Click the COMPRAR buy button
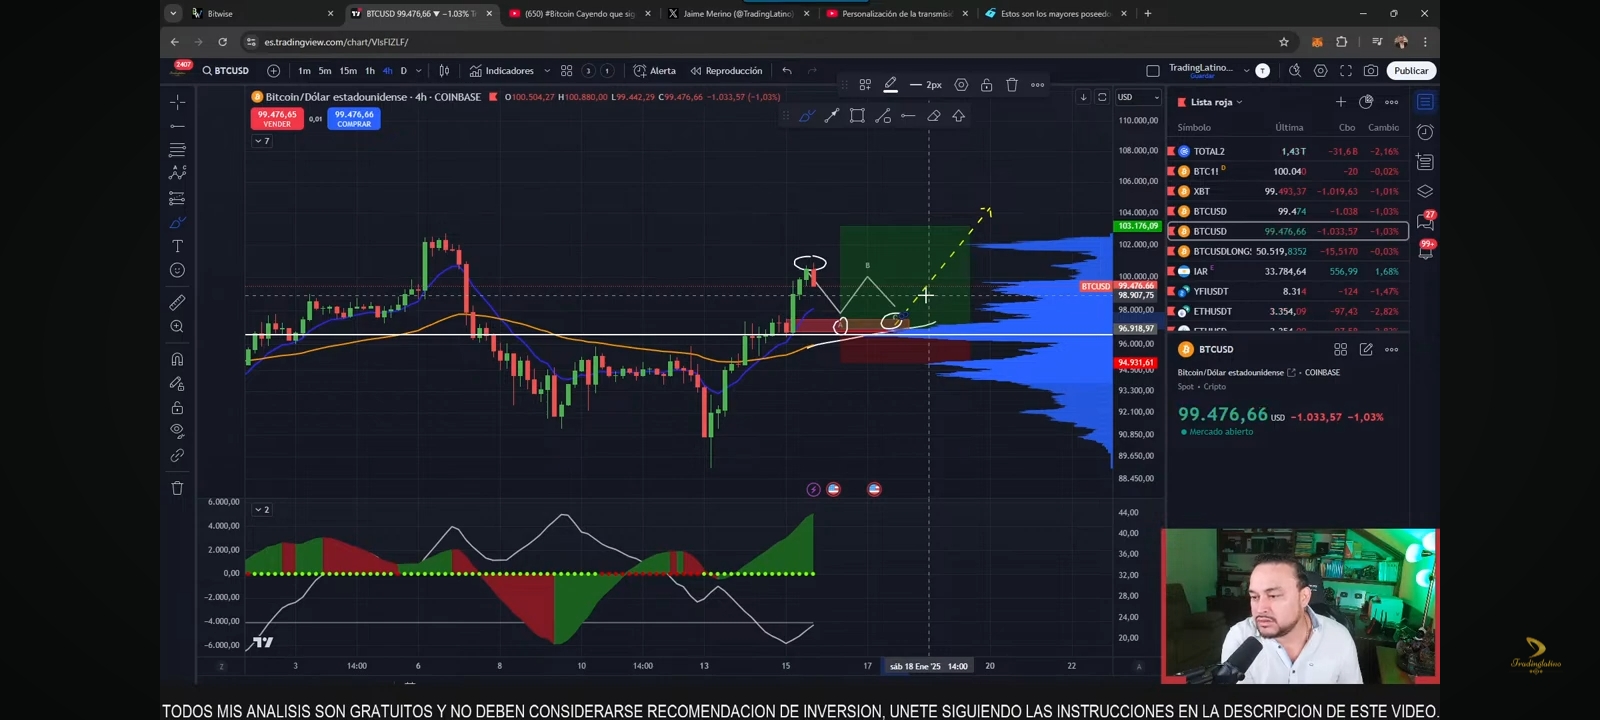This screenshot has width=1600, height=720. point(354,118)
